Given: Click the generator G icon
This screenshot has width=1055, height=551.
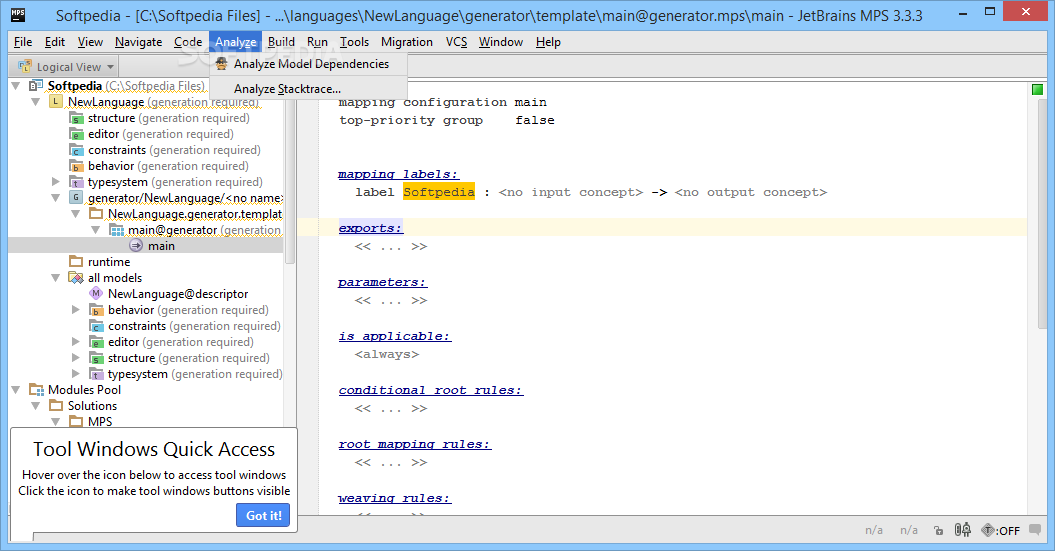Looking at the screenshot, I should pos(76,198).
